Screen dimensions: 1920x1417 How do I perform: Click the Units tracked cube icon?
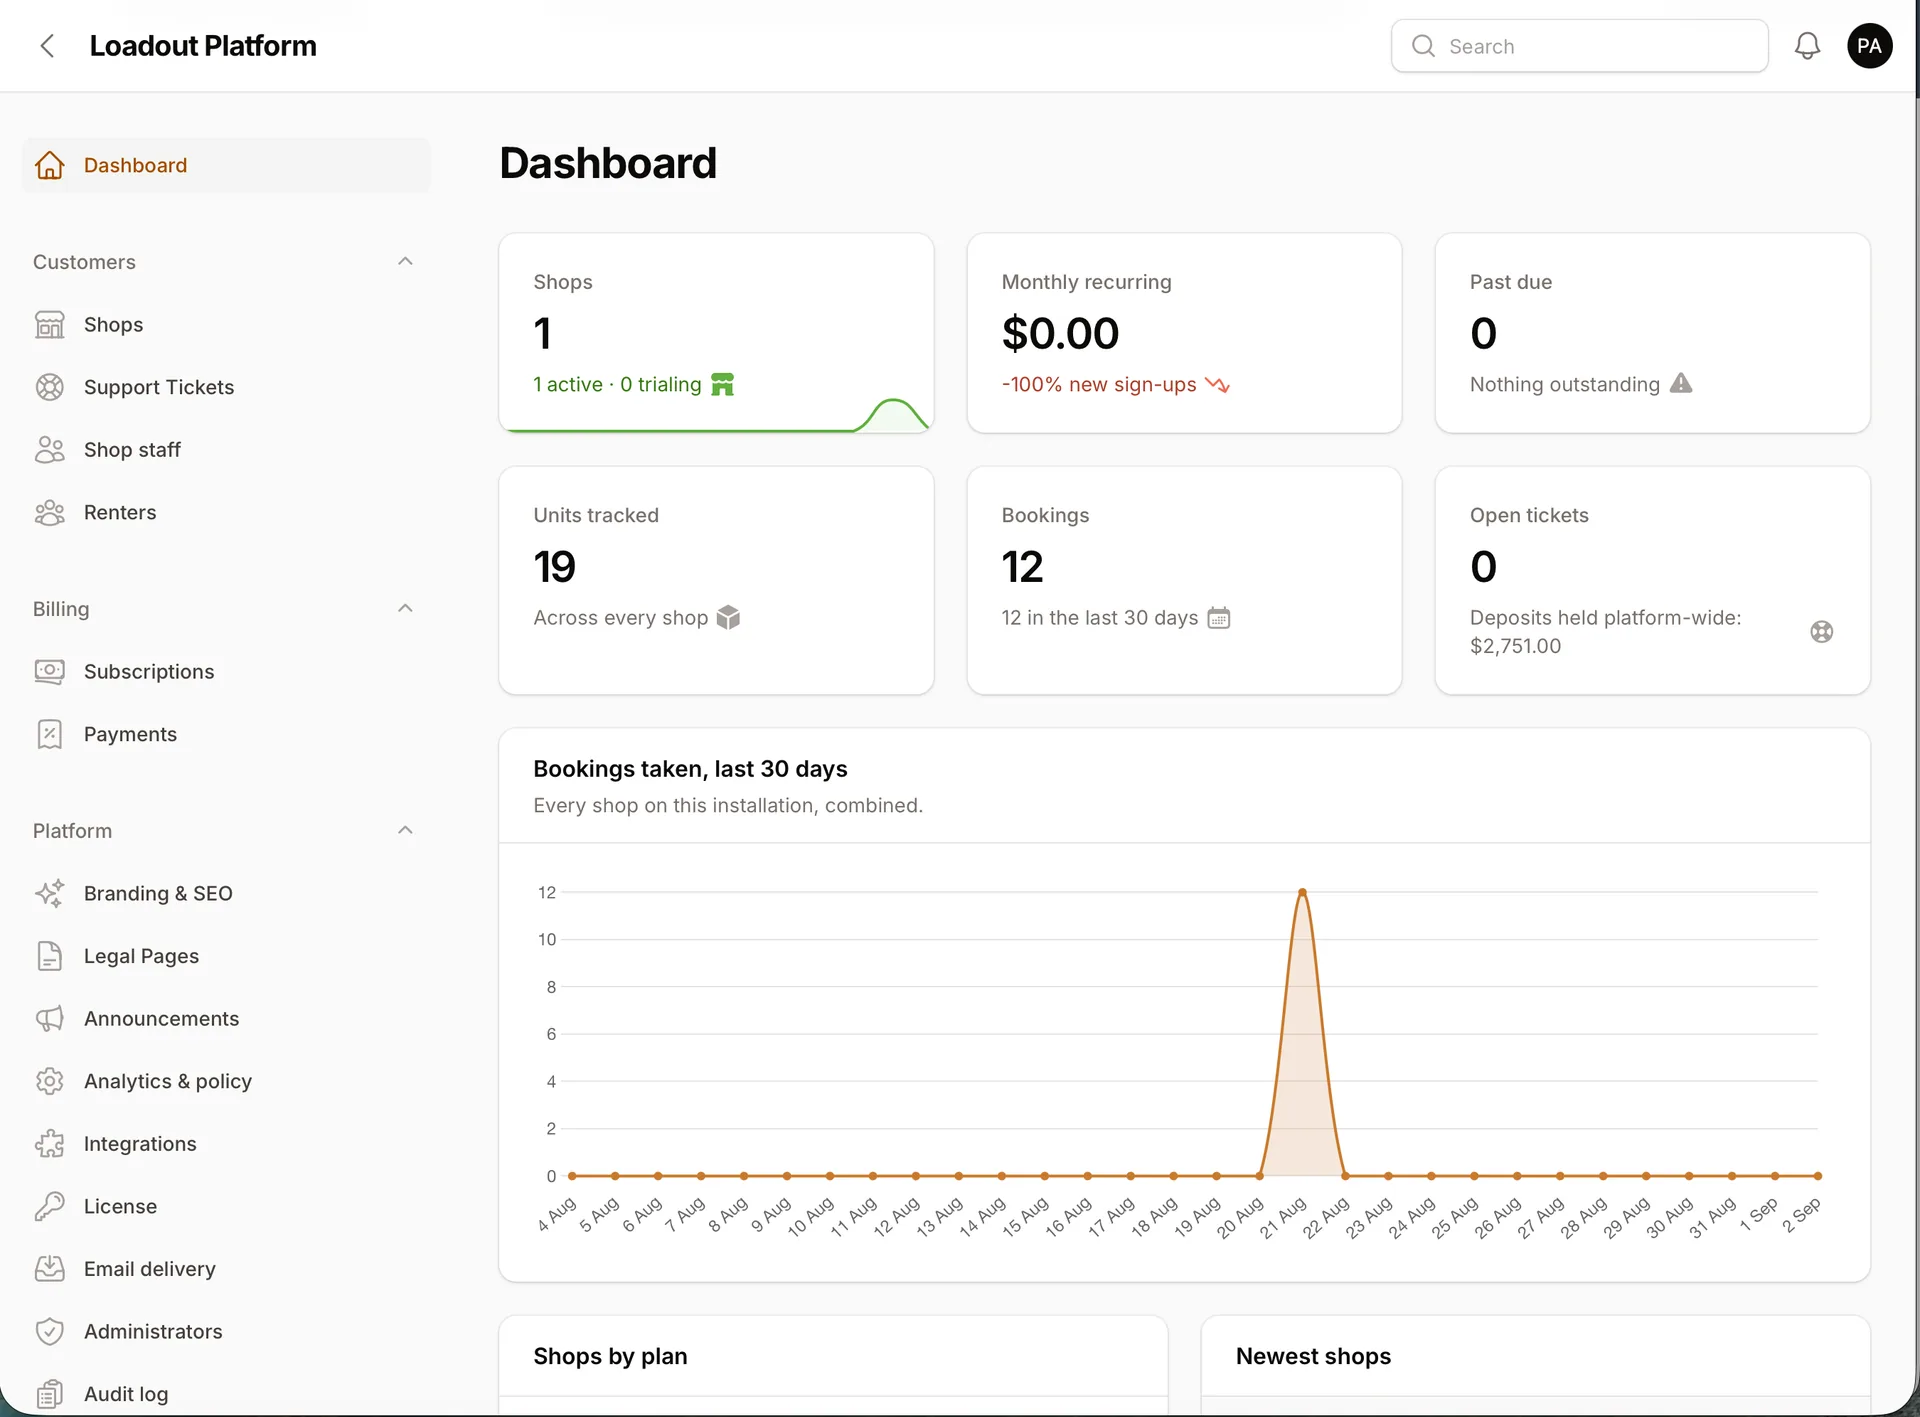(x=728, y=618)
